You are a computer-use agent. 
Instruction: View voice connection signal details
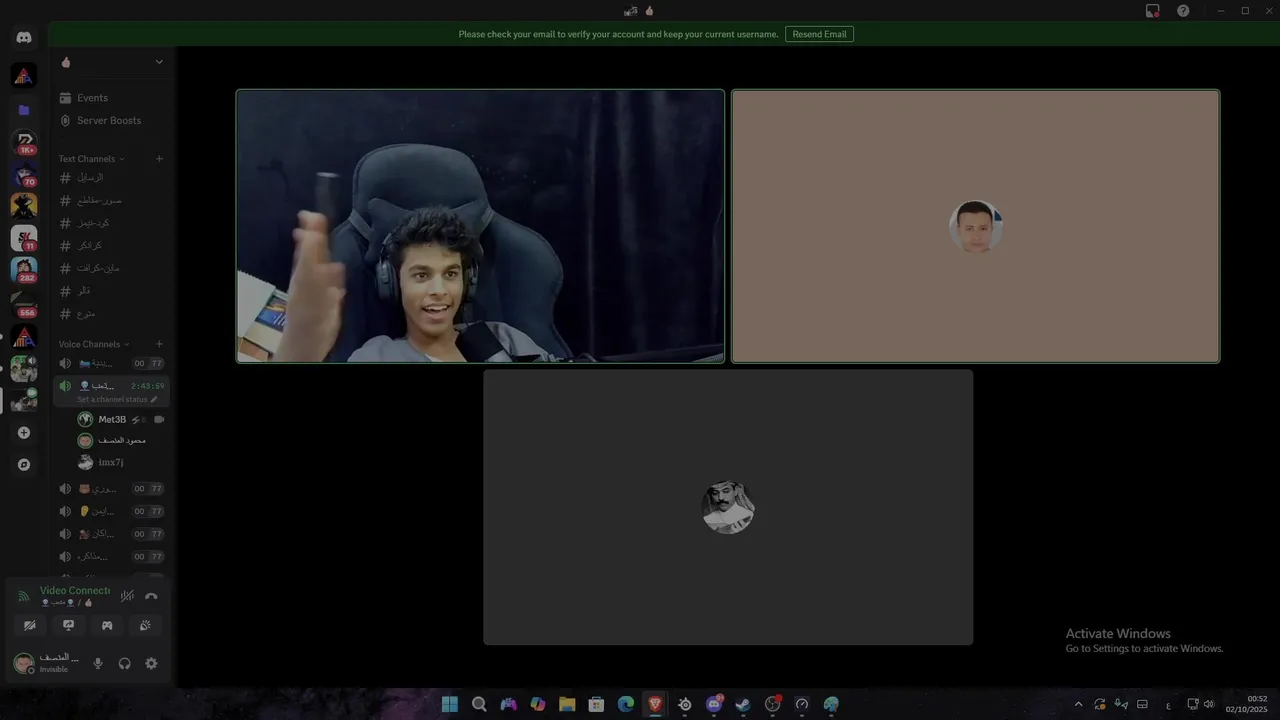click(x=24, y=596)
